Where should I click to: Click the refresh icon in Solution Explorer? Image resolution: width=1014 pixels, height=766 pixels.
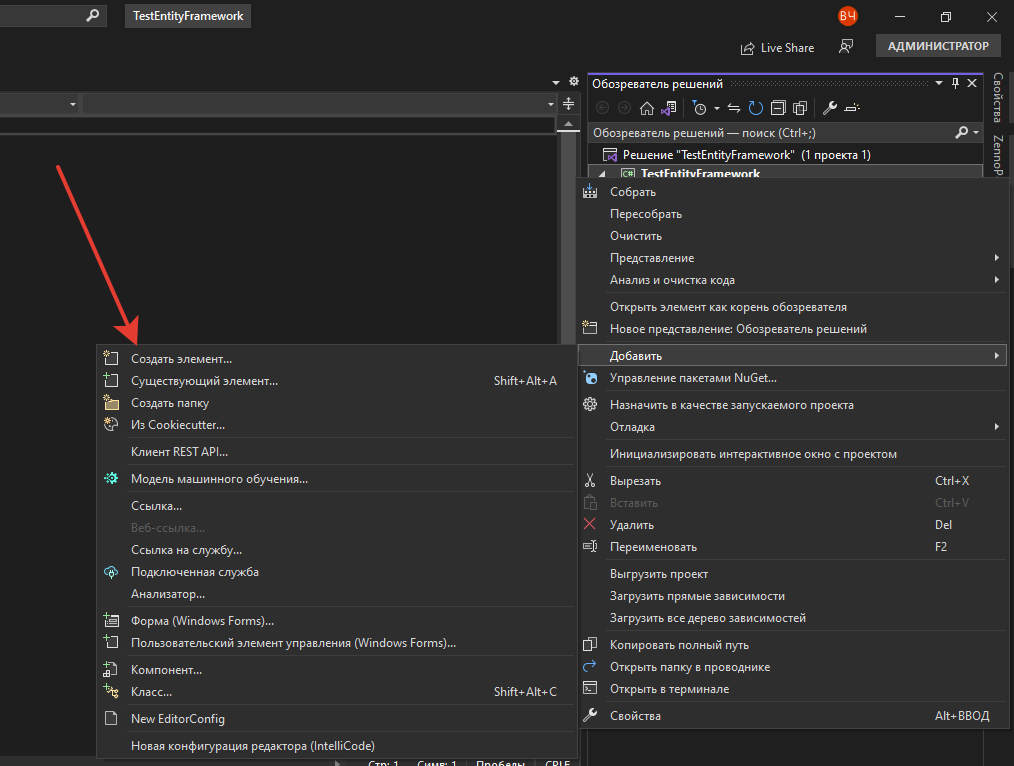tap(756, 108)
